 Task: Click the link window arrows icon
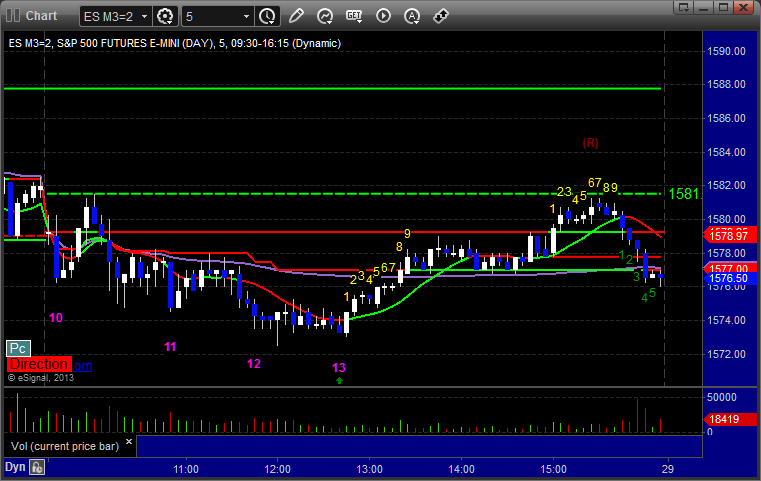(x=441, y=16)
